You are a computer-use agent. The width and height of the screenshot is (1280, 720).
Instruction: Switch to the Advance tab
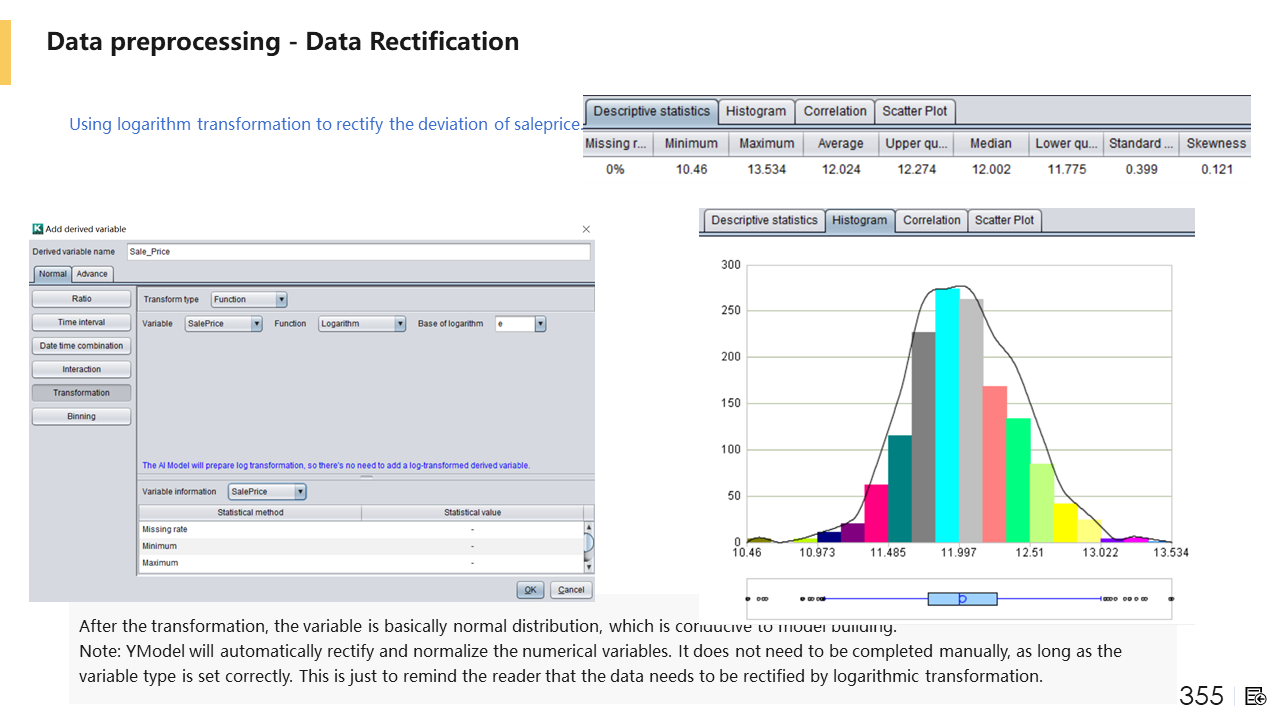pos(92,274)
